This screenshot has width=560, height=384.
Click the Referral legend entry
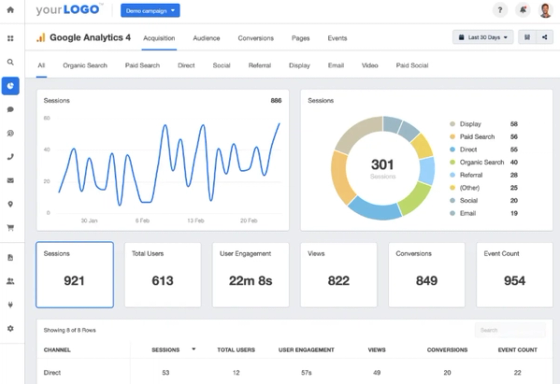click(x=483, y=175)
